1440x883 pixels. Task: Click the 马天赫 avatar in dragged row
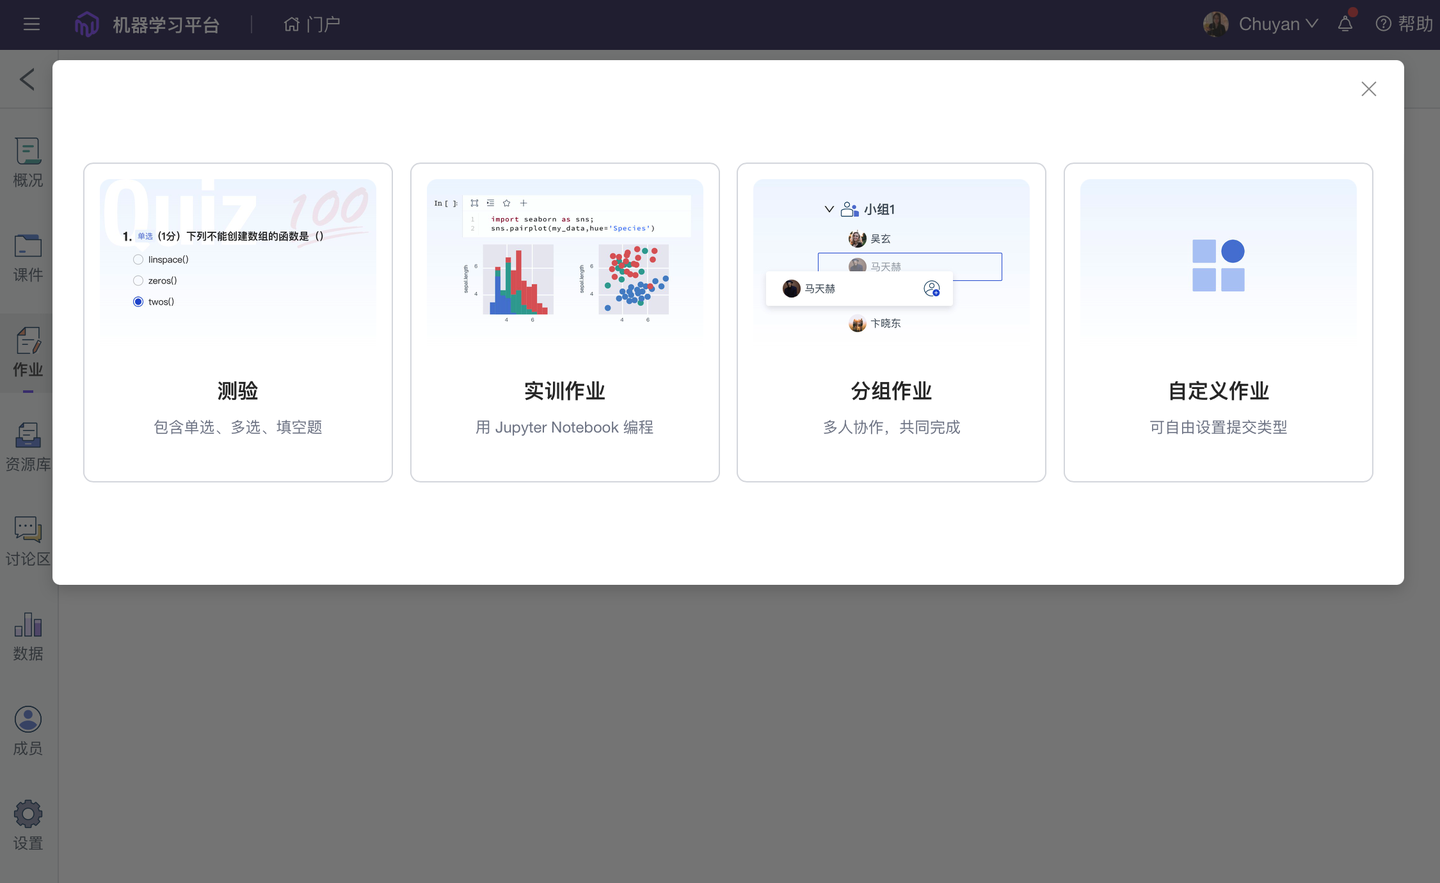click(791, 289)
